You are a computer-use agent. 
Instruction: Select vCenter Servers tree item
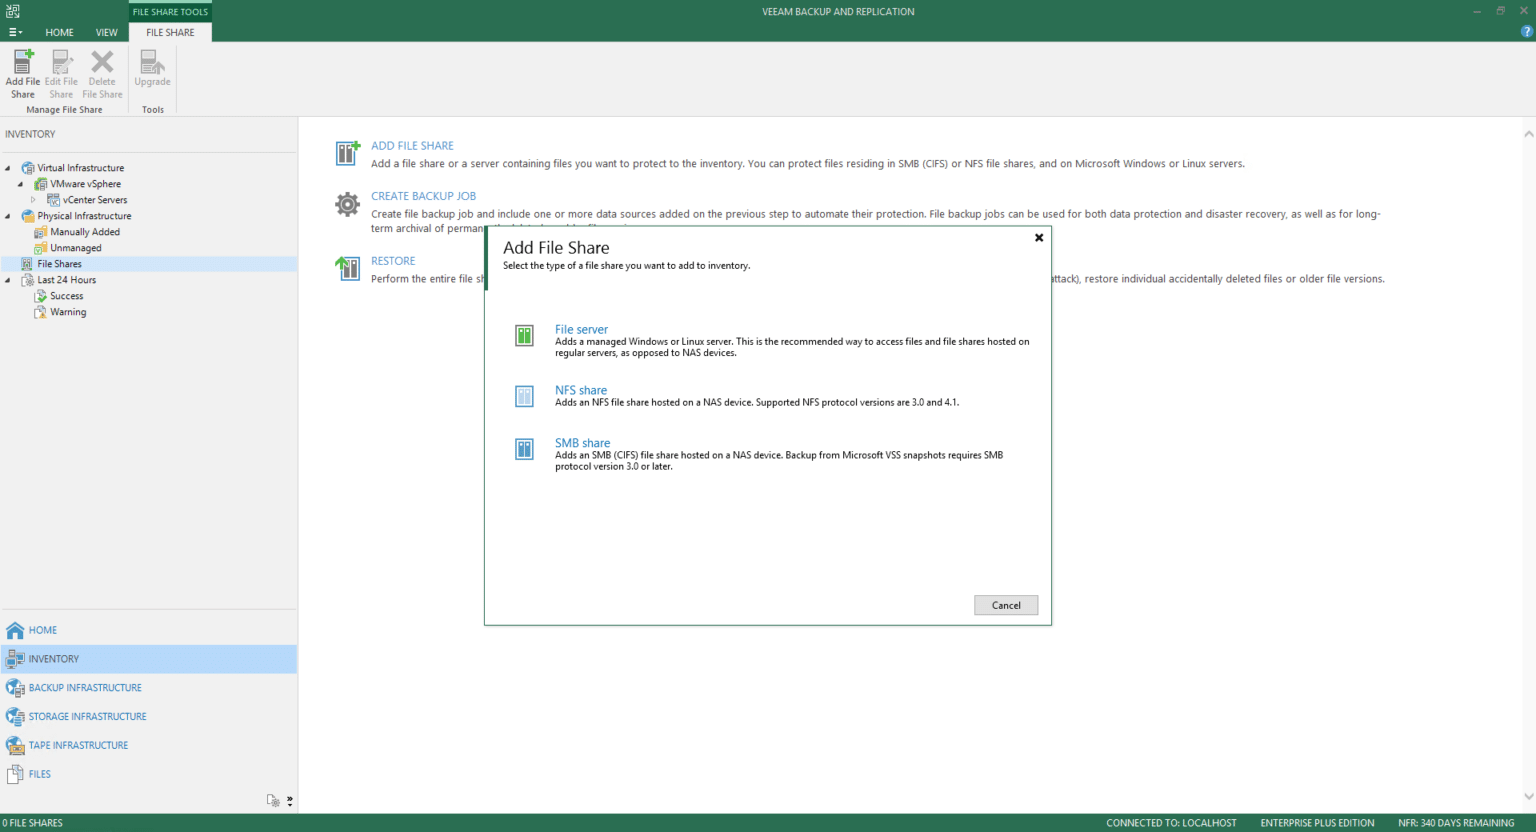click(x=95, y=200)
